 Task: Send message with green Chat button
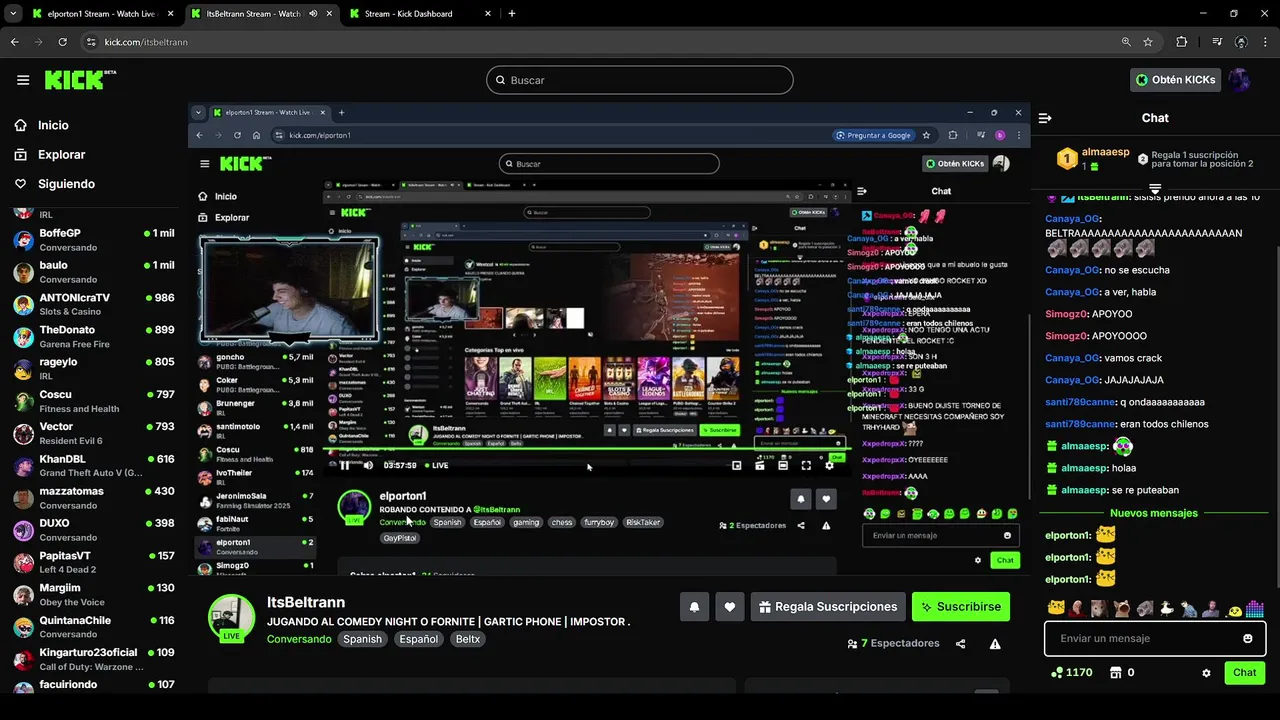click(1245, 673)
